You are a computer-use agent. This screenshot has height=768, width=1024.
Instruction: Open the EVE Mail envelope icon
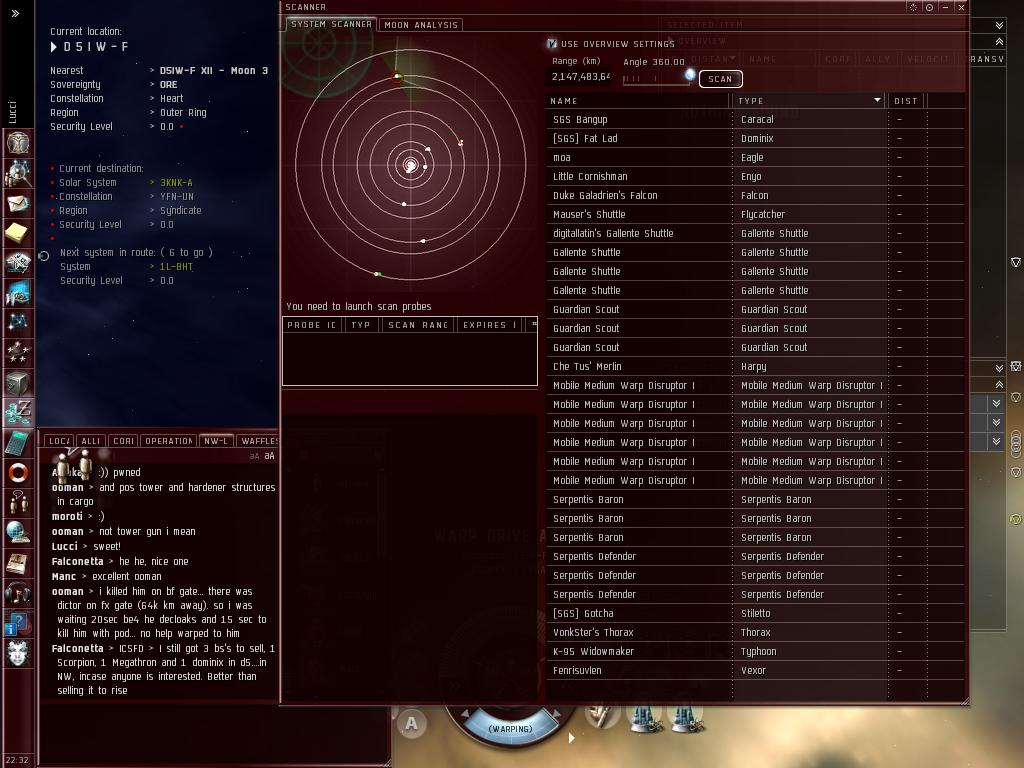(x=18, y=203)
